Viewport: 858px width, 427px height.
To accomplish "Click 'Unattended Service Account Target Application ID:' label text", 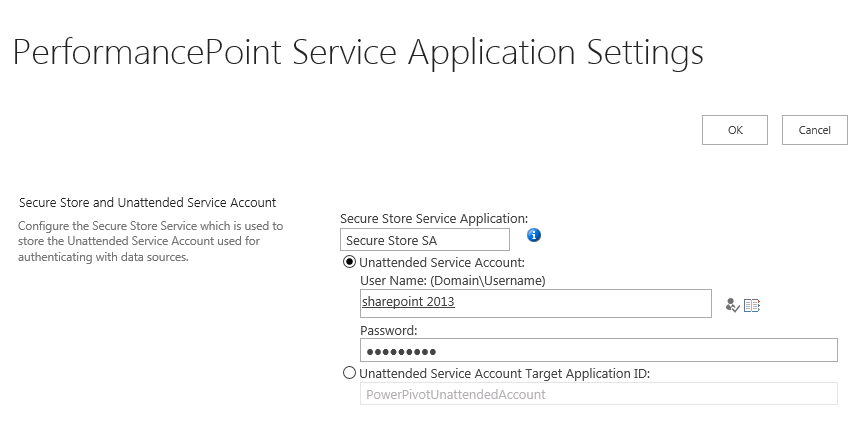I will click(x=504, y=373).
